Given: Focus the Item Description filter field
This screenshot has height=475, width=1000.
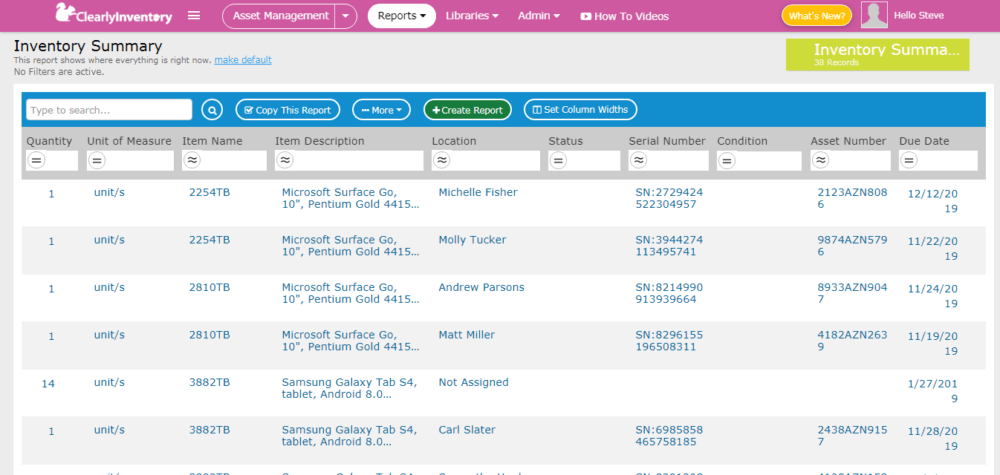Looking at the screenshot, I should [349, 161].
